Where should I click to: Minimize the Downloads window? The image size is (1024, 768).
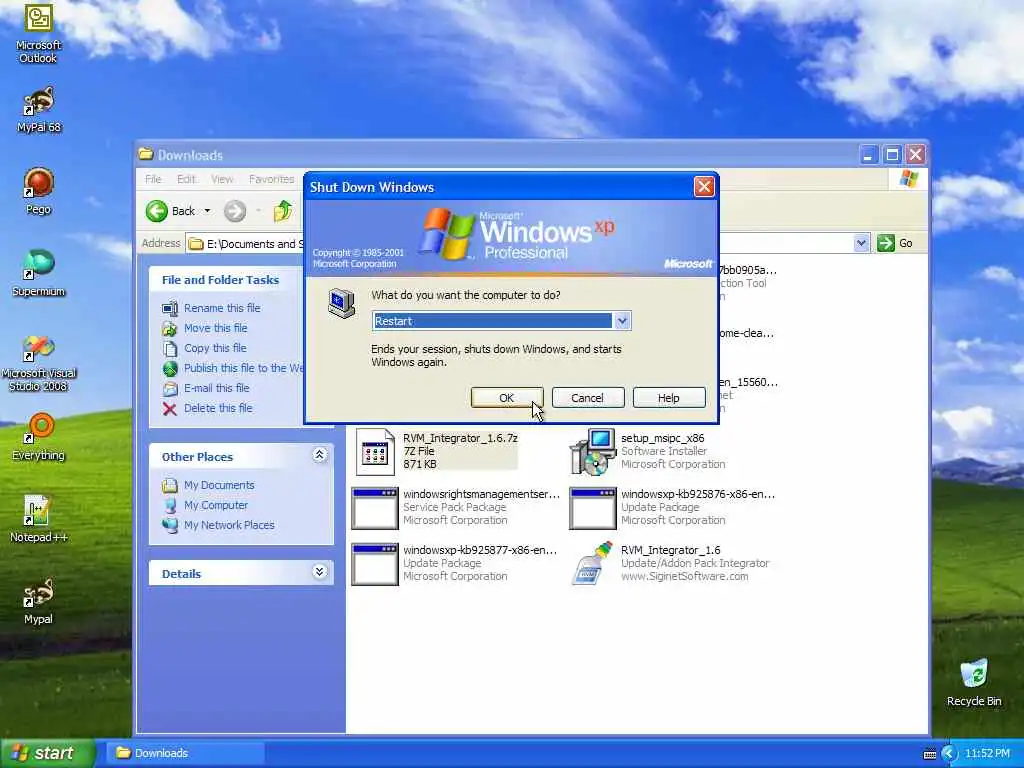[x=868, y=155]
